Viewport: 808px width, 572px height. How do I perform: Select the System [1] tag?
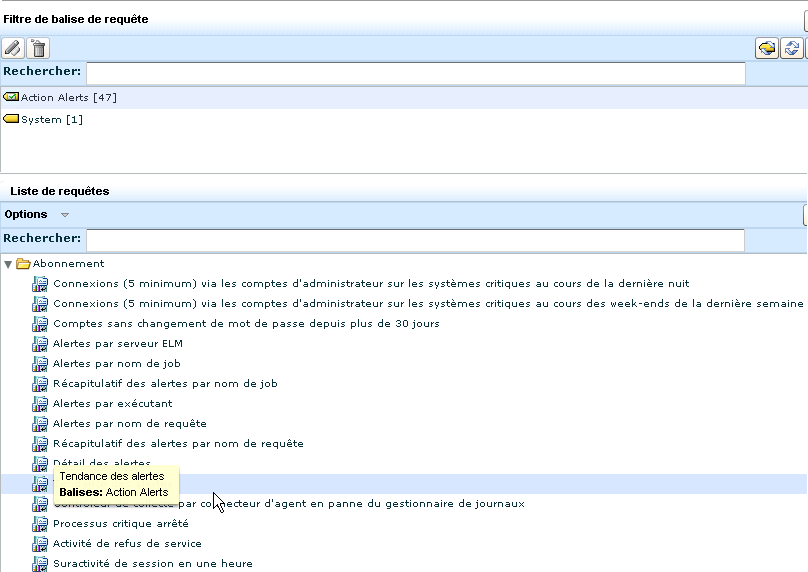[x=52, y=120]
